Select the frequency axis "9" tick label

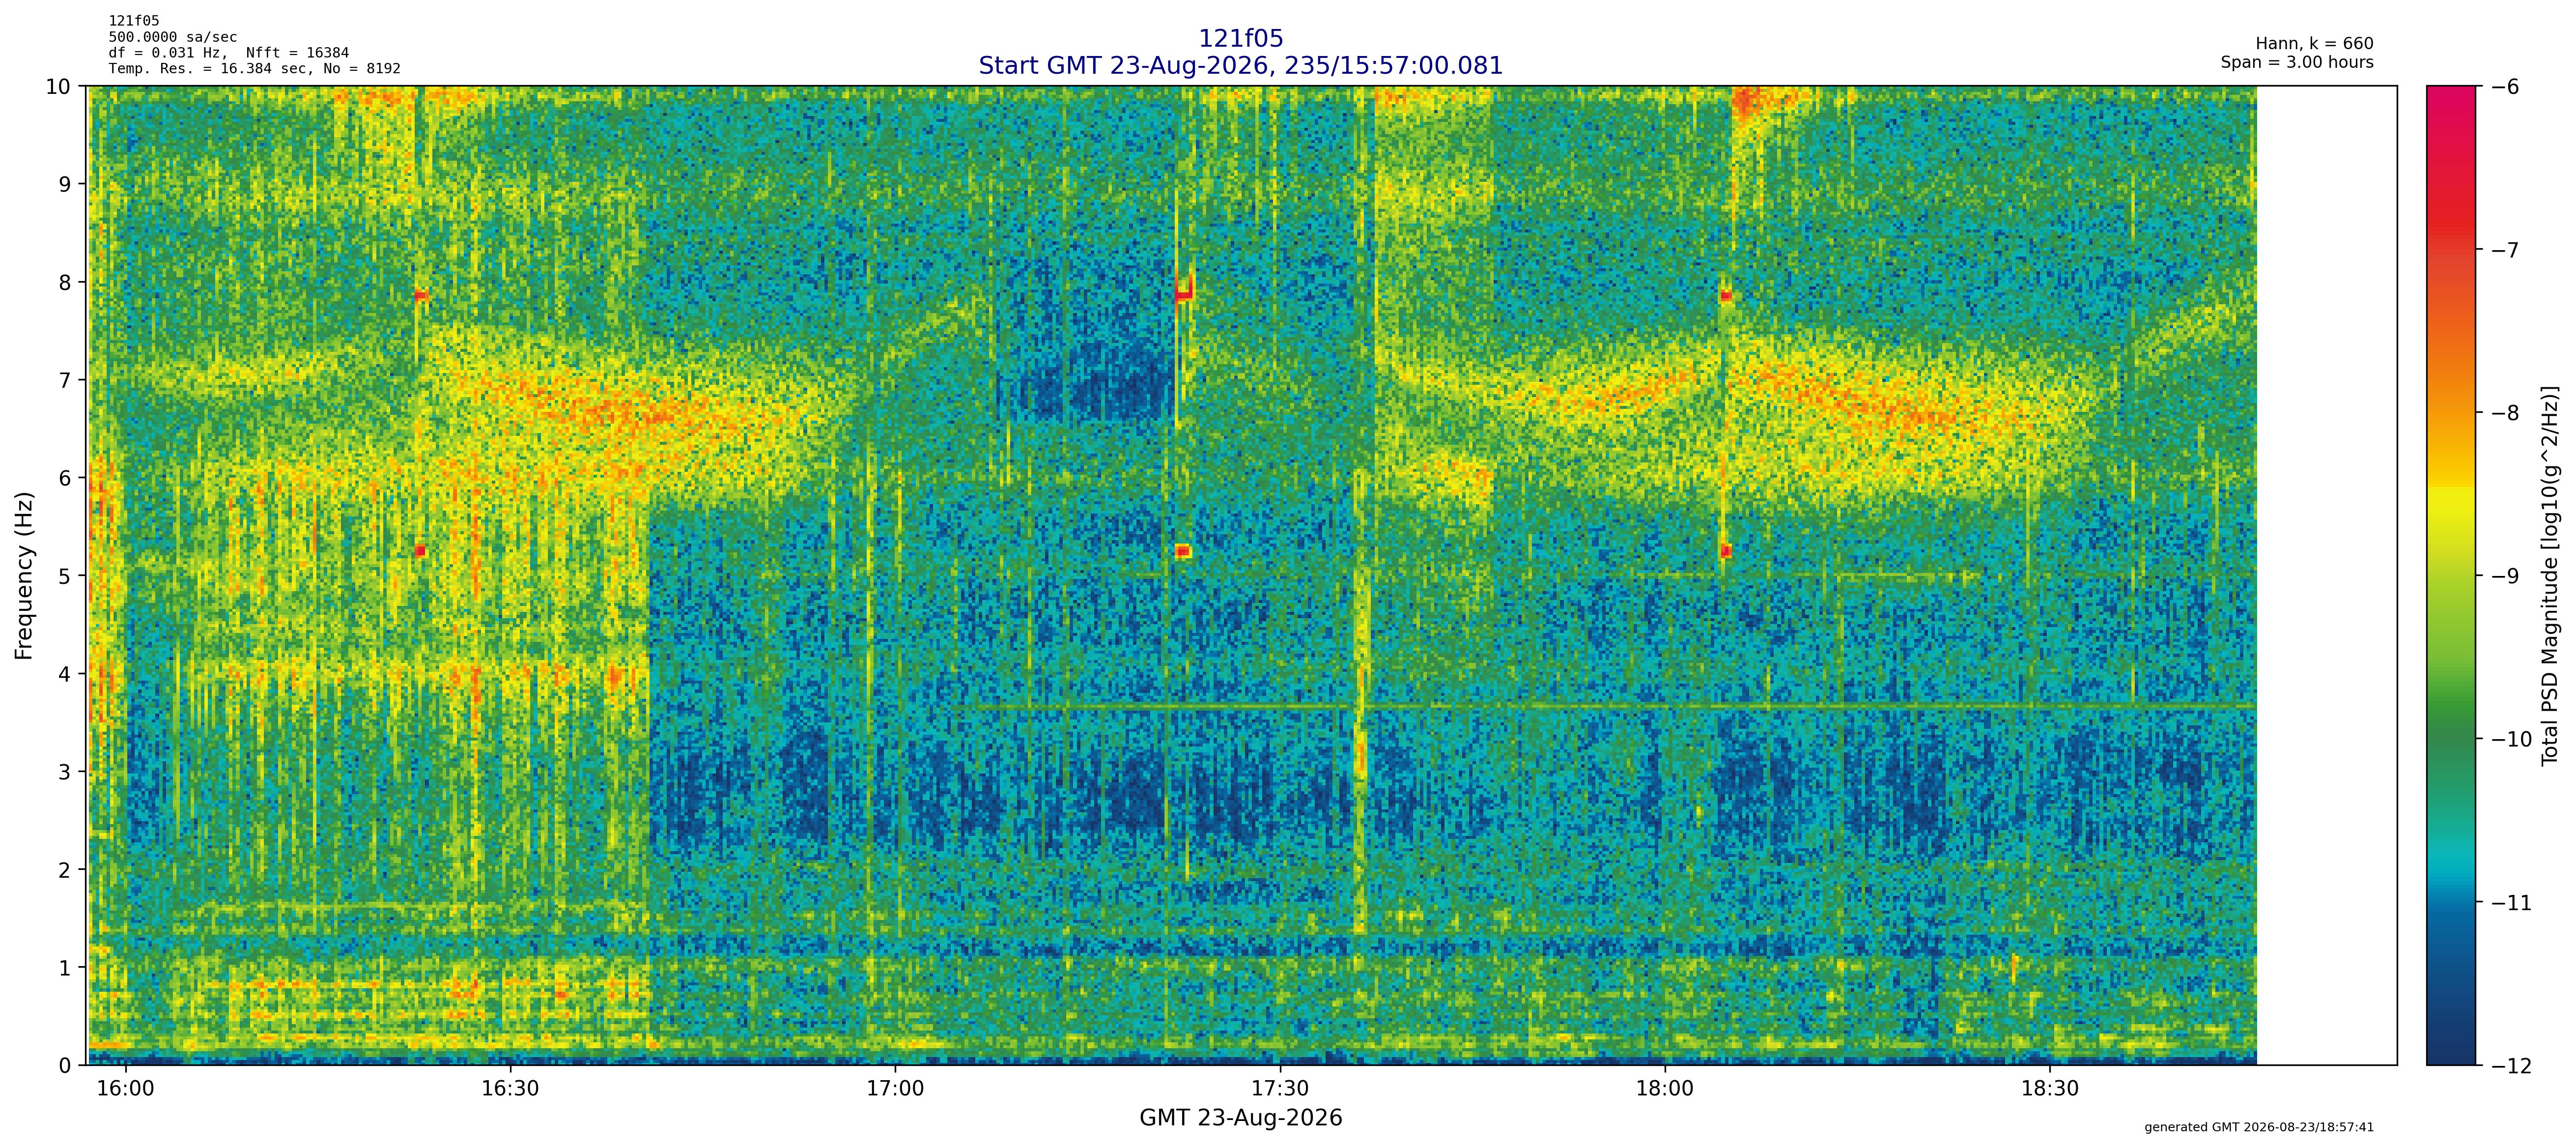(x=65, y=185)
